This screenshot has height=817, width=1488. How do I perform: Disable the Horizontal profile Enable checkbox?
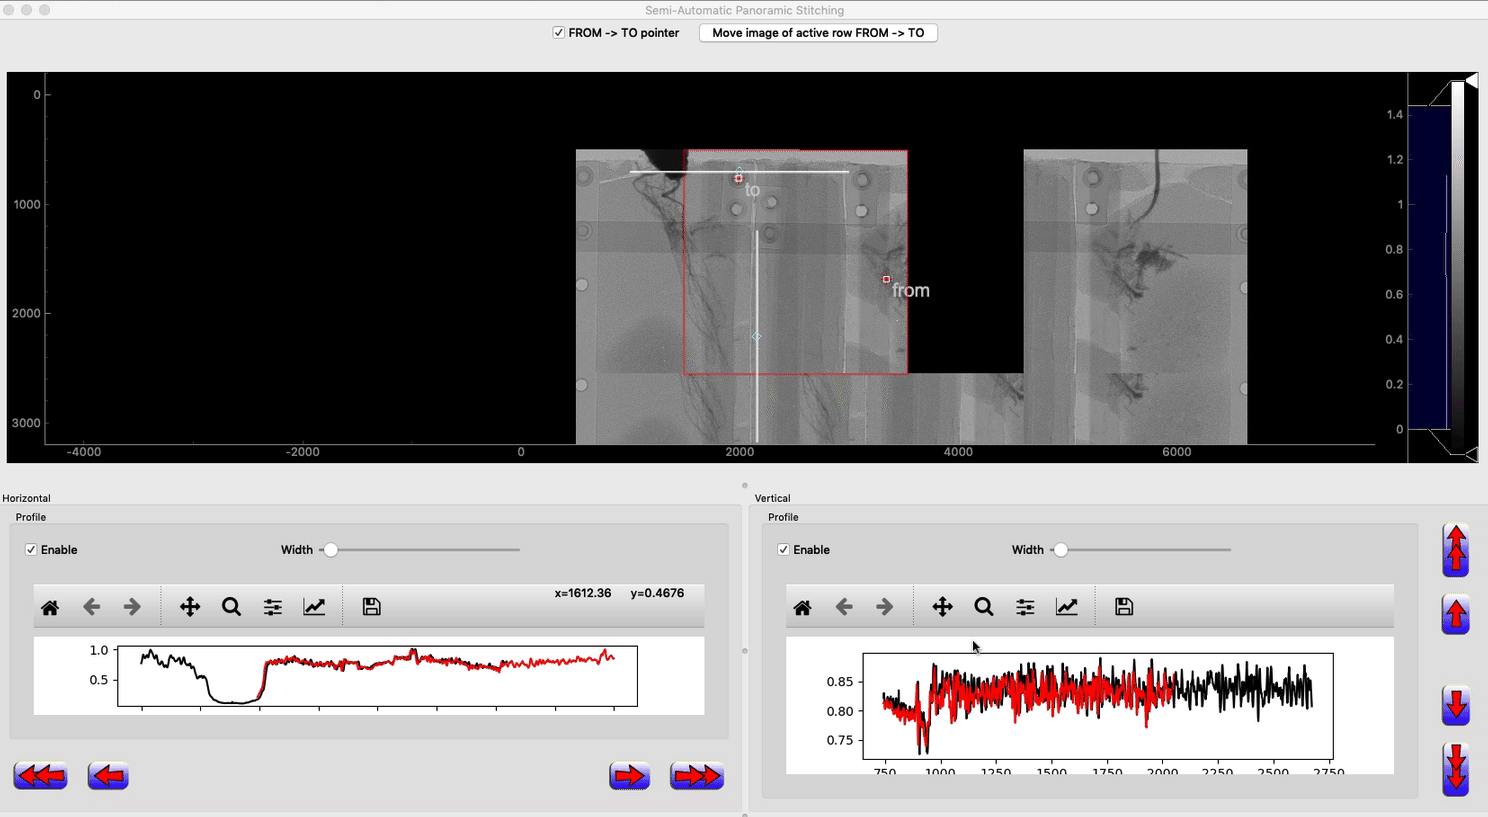[31, 550]
